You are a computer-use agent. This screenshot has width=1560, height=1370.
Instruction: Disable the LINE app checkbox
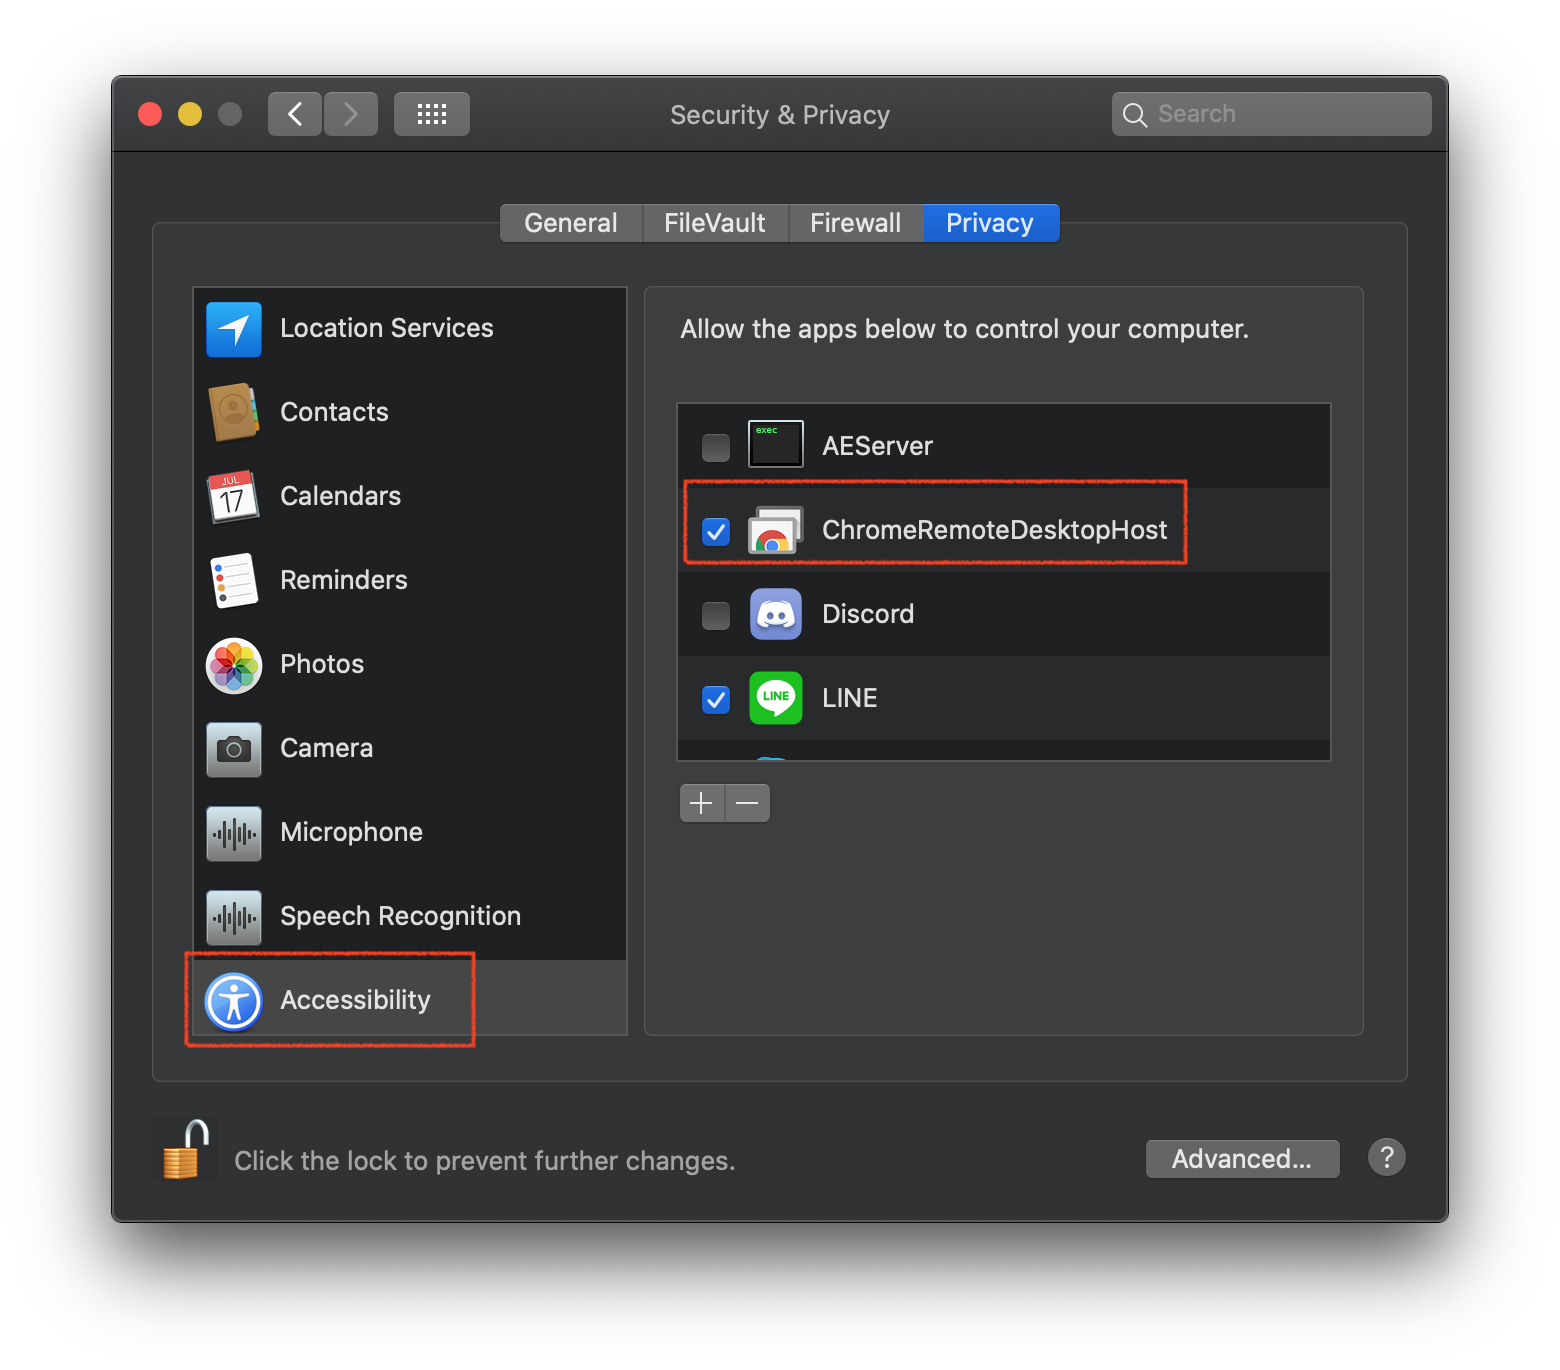716,699
